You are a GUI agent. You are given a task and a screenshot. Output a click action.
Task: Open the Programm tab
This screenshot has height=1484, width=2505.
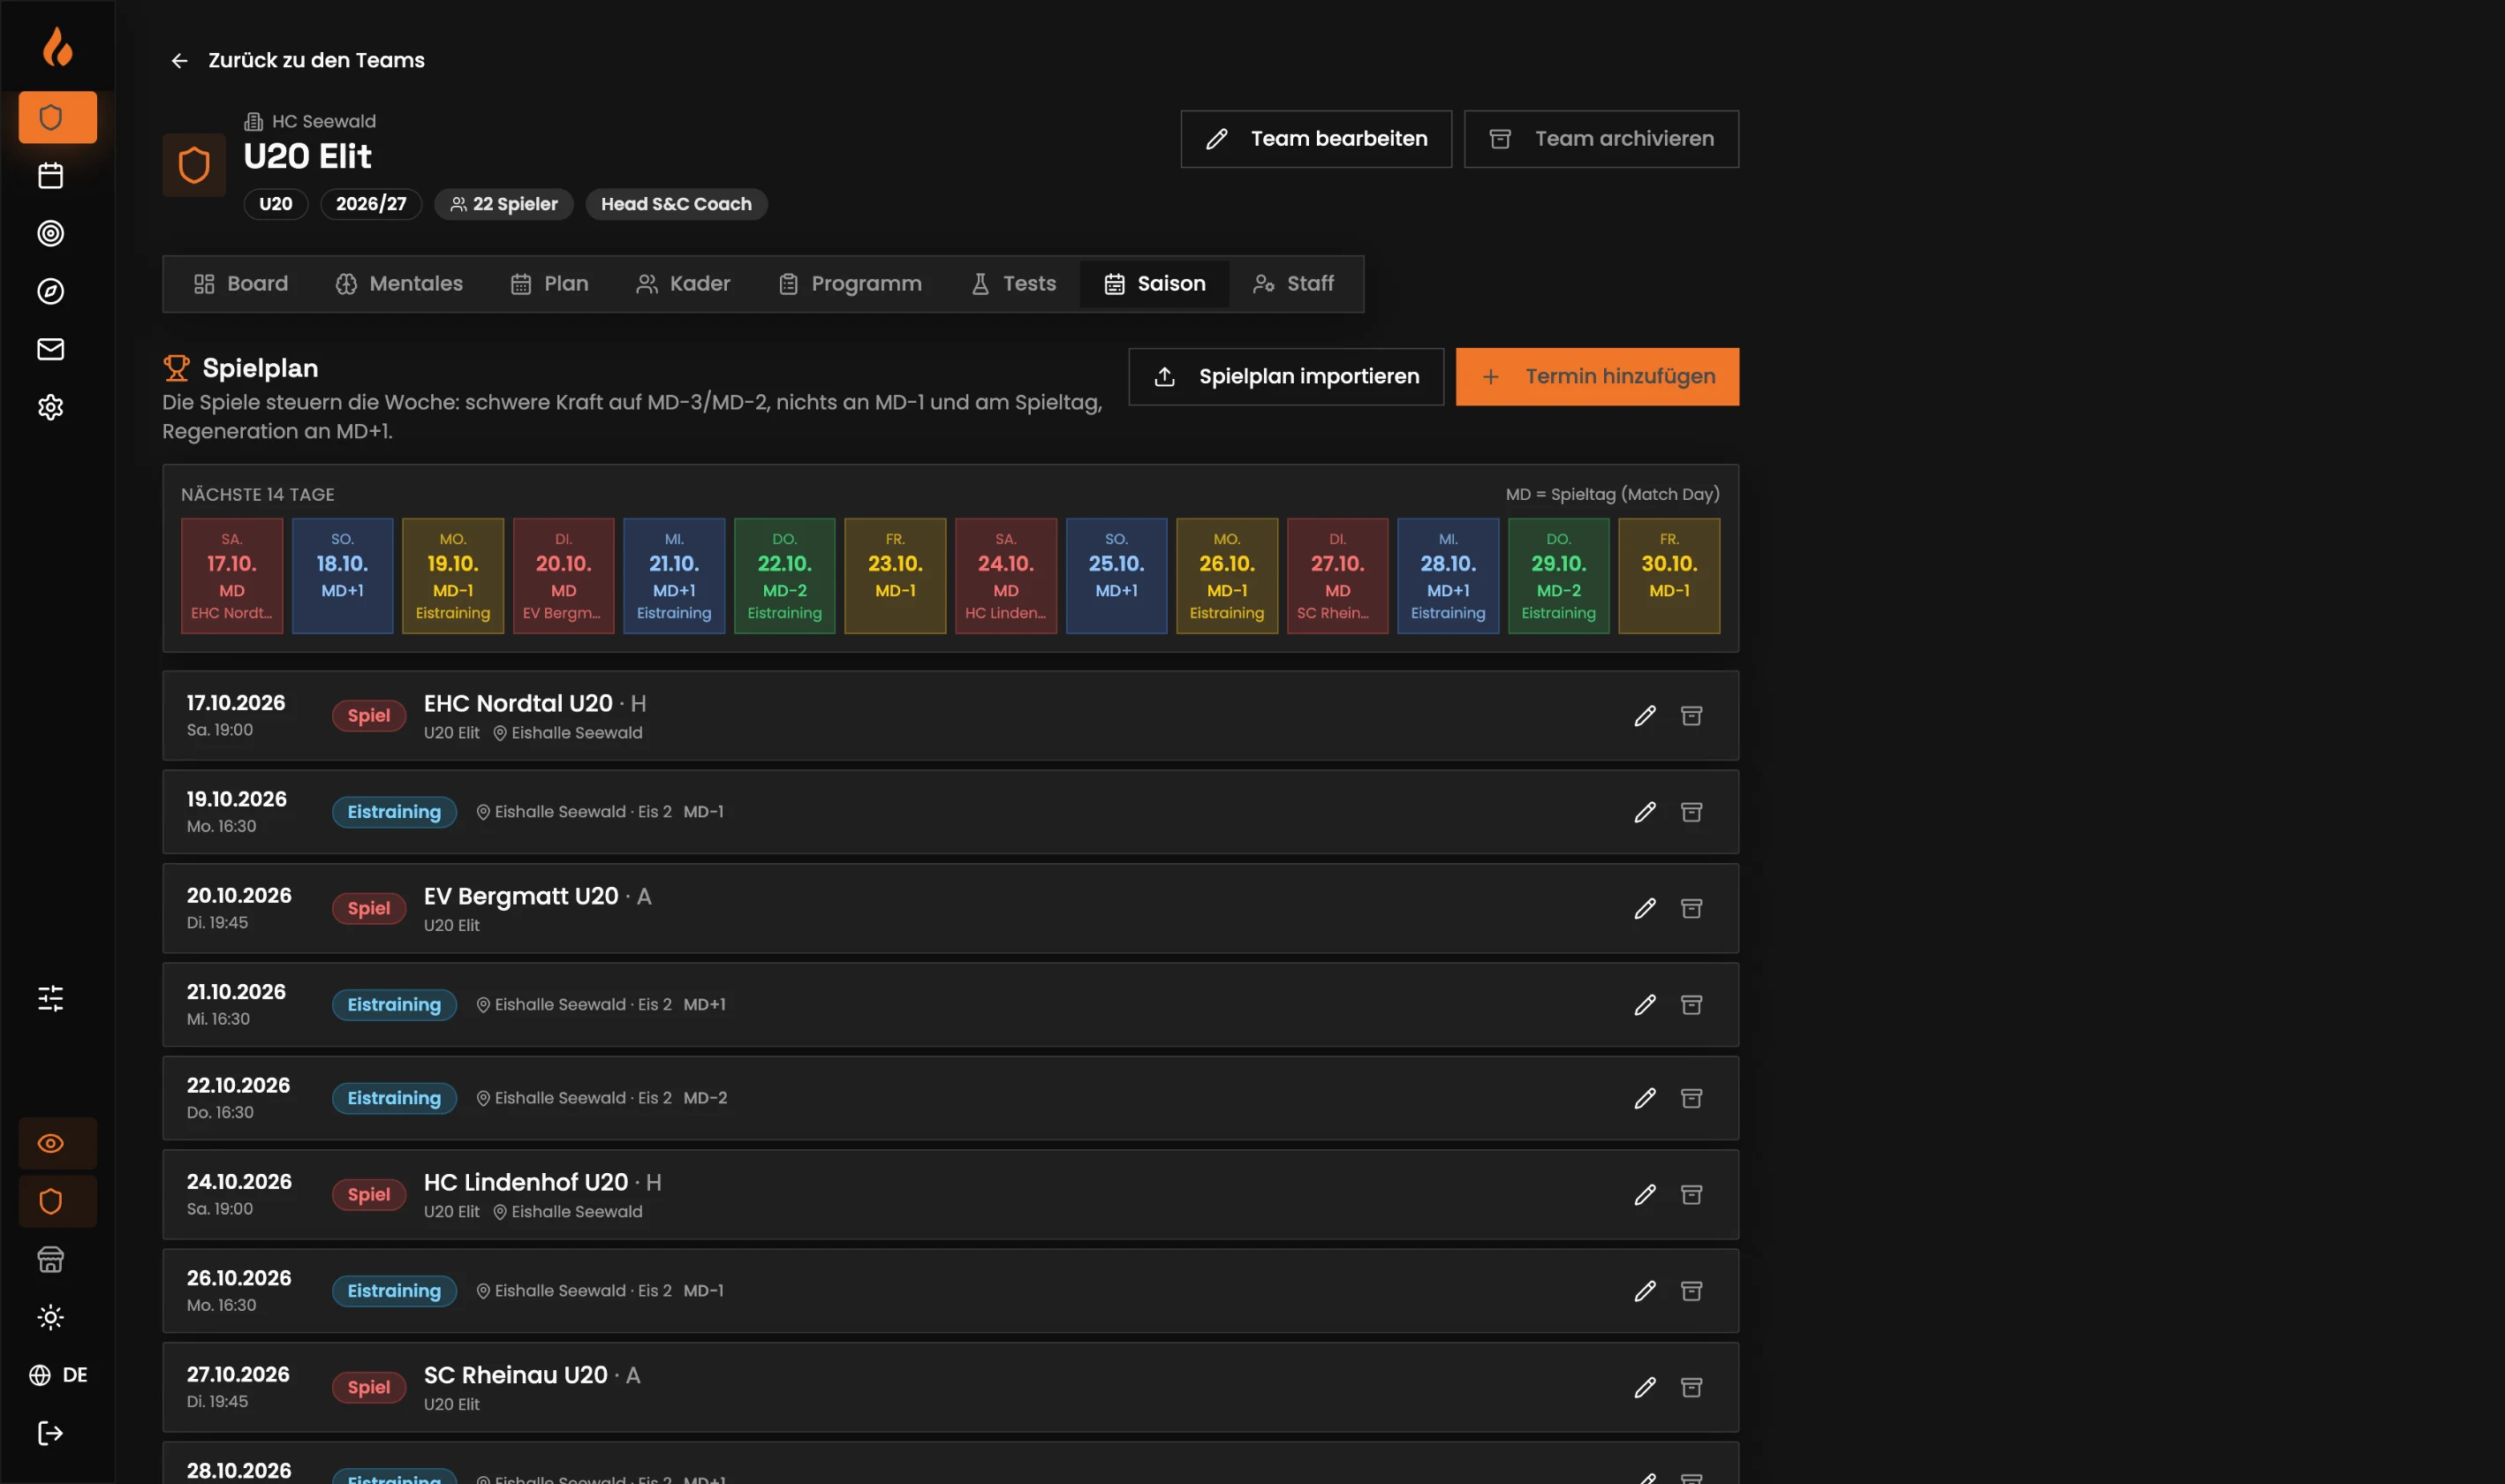(x=850, y=284)
